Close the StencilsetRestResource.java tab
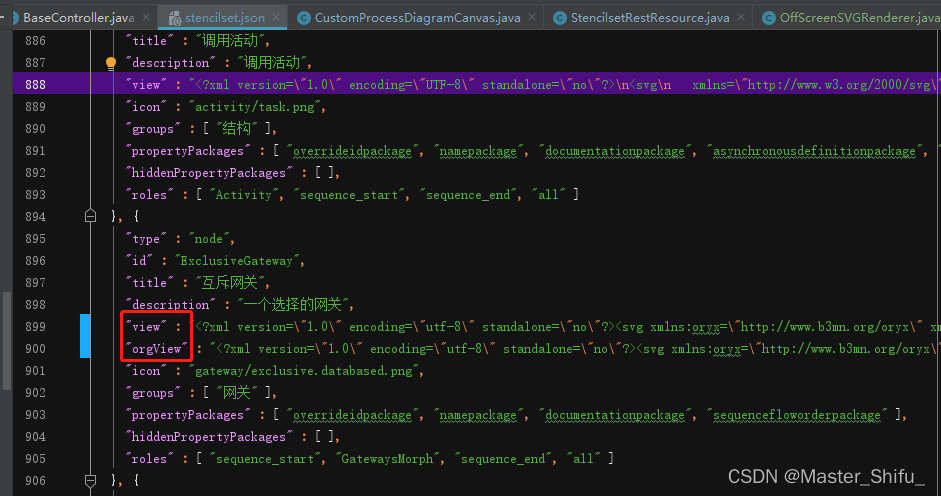 [741, 17]
